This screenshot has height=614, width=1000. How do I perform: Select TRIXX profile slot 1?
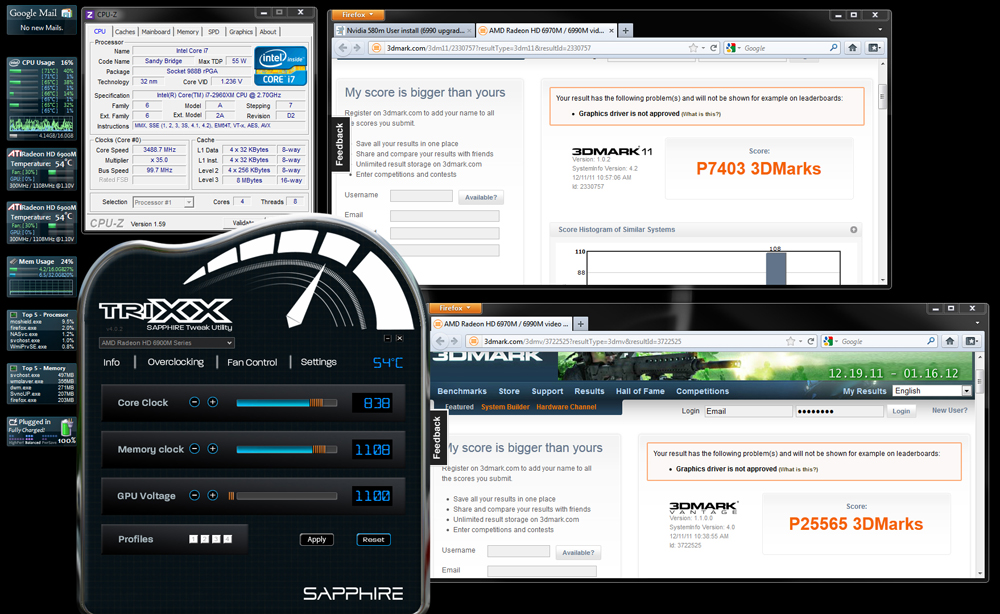[x=193, y=539]
